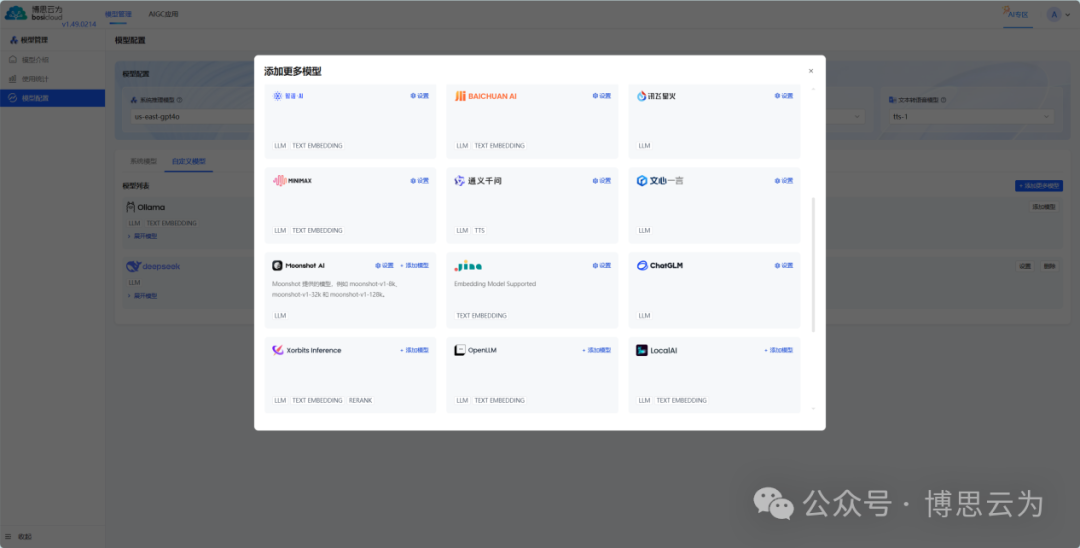Click the 添加更多模型 button in background
1080x548 pixels.
(x=1039, y=186)
